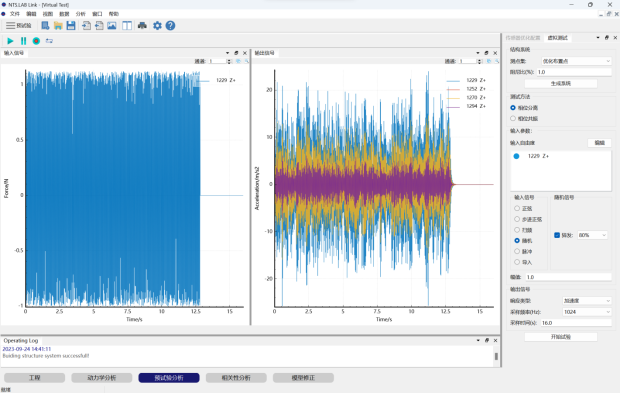Click the blue question mark help icon
This screenshot has height=393, width=620.
tap(170, 26)
